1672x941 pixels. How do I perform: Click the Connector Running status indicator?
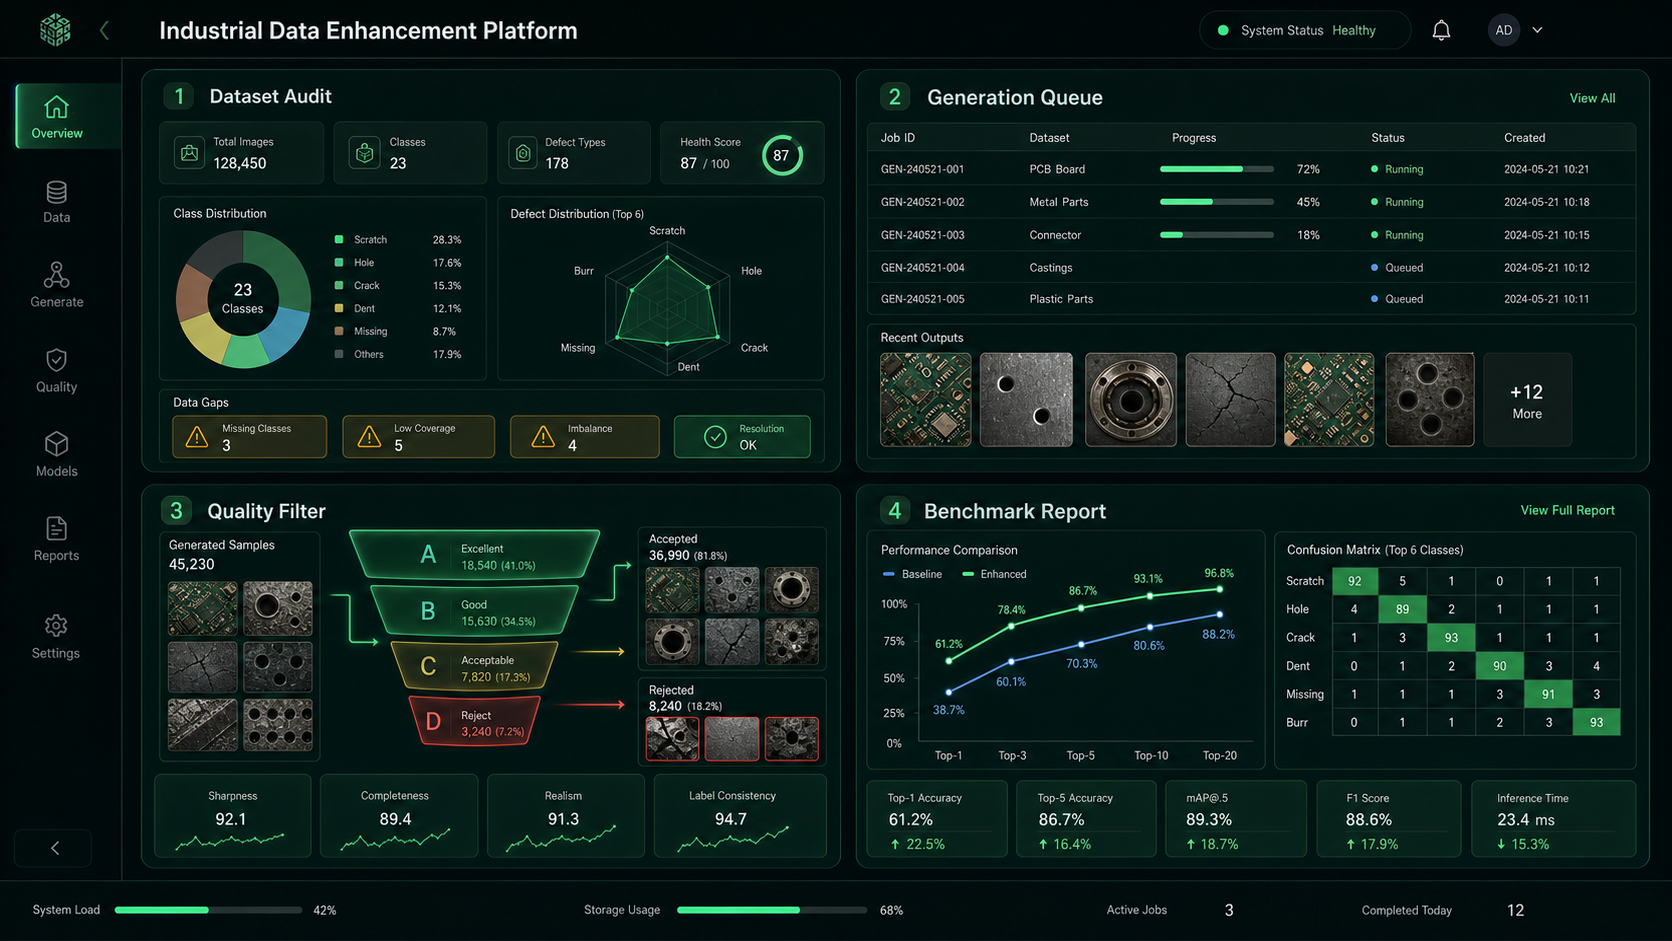click(1397, 235)
